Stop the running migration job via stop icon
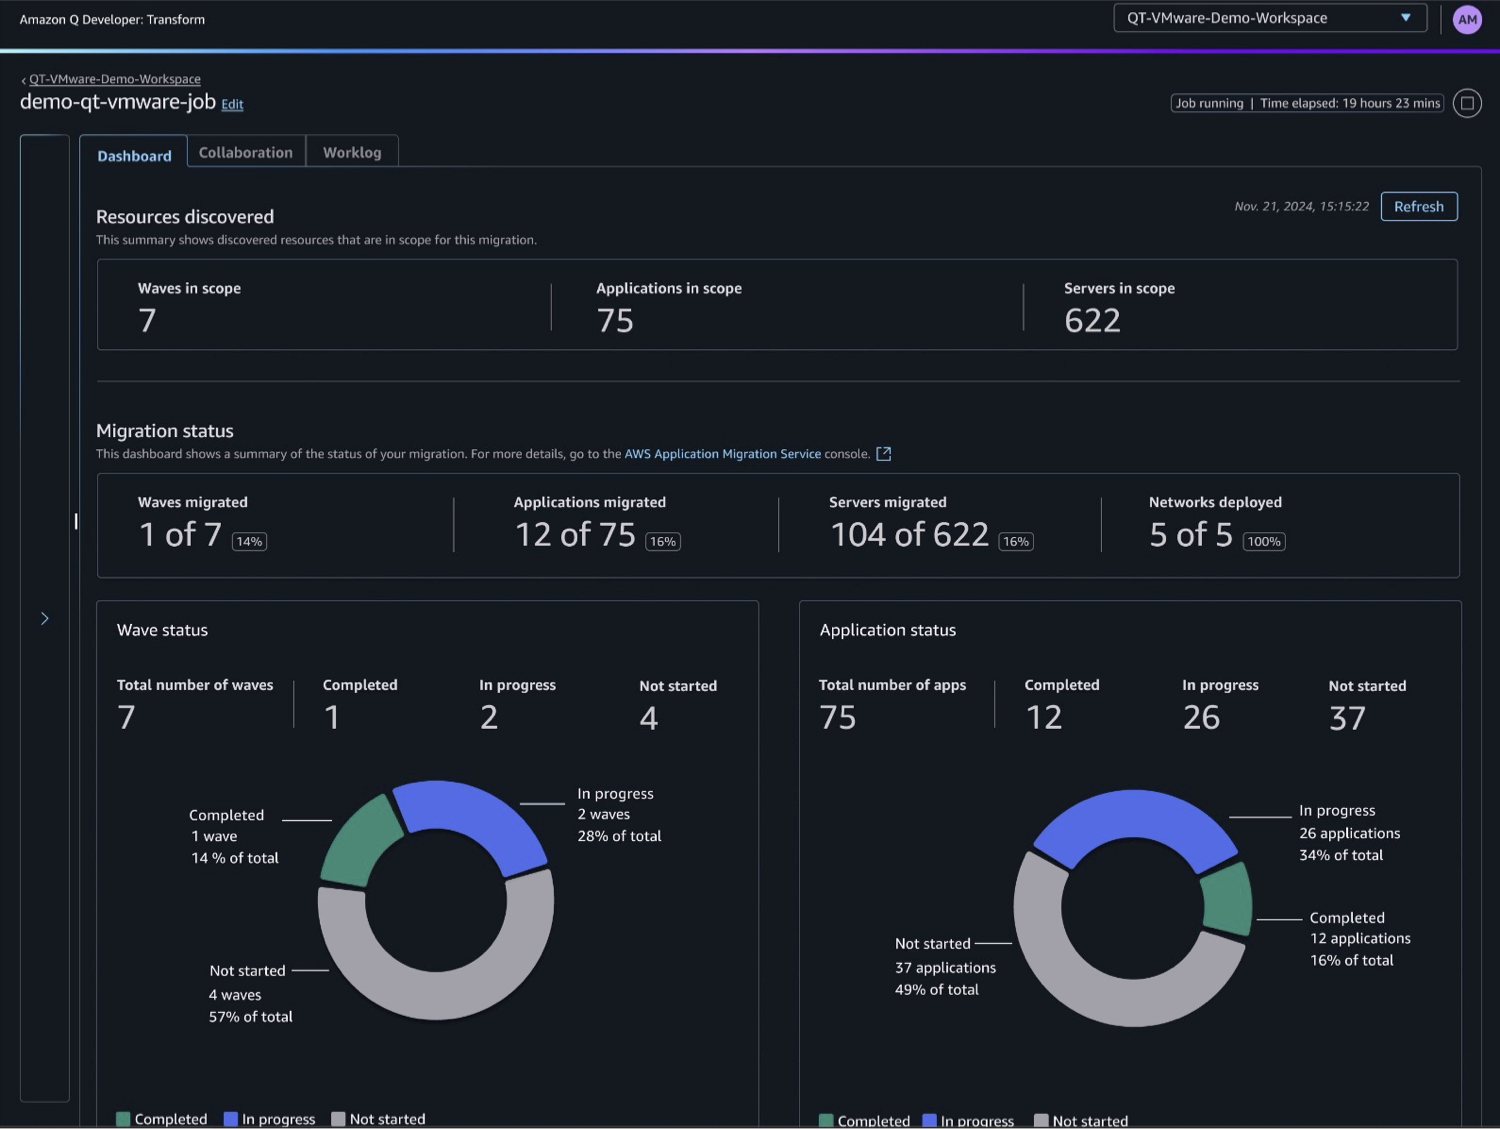This screenshot has height=1130, width=1500. tap(1467, 103)
